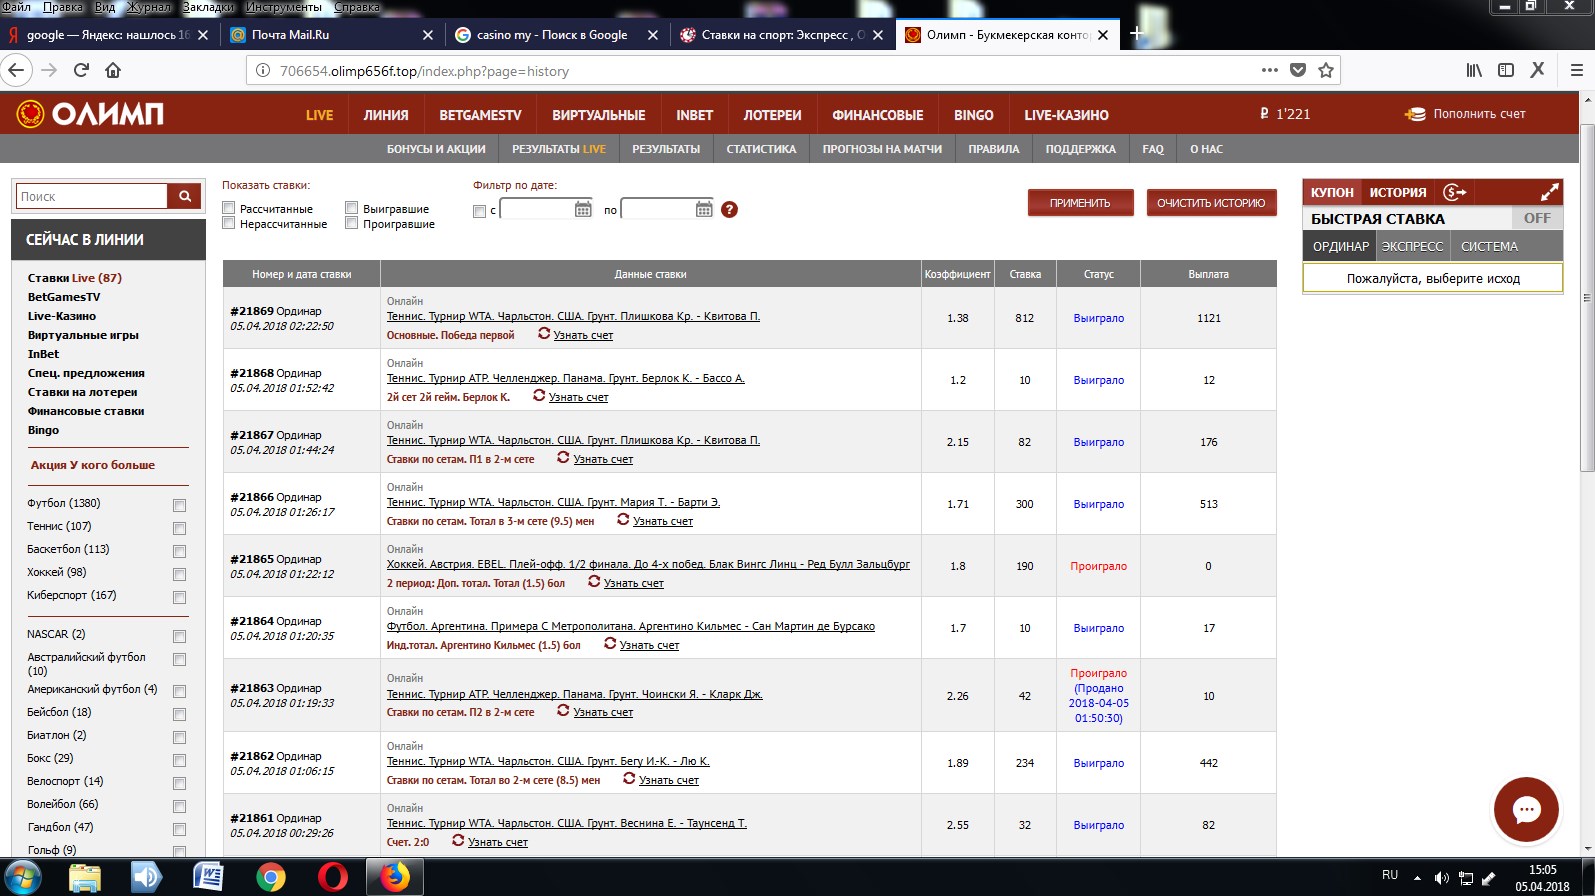The image size is (1595, 896).
Task: Check the Проигравшие filter
Action: [352, 224]
